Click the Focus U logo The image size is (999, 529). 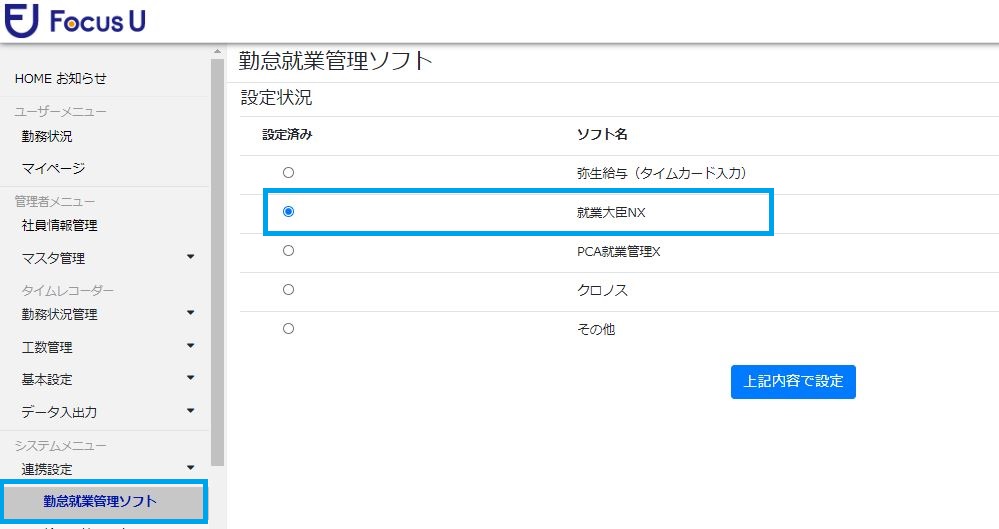pyautogui.click(x=75, y=21)
